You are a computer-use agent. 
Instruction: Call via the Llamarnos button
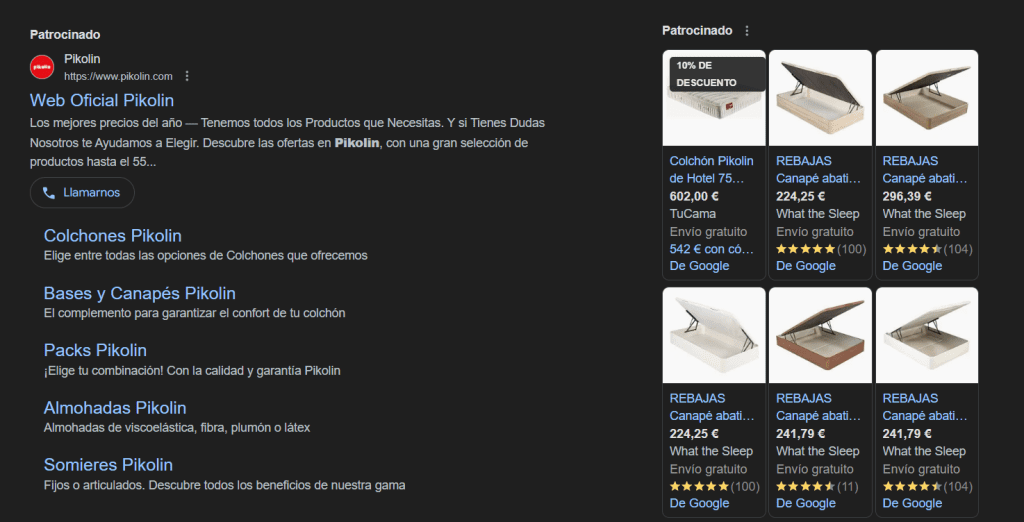82,193
